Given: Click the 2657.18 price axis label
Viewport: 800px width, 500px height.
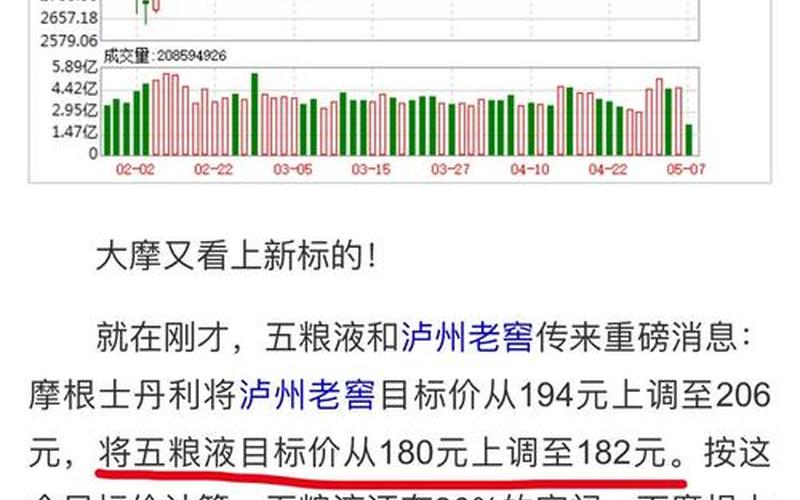Looking at the screenshot, I should point(69,18).
